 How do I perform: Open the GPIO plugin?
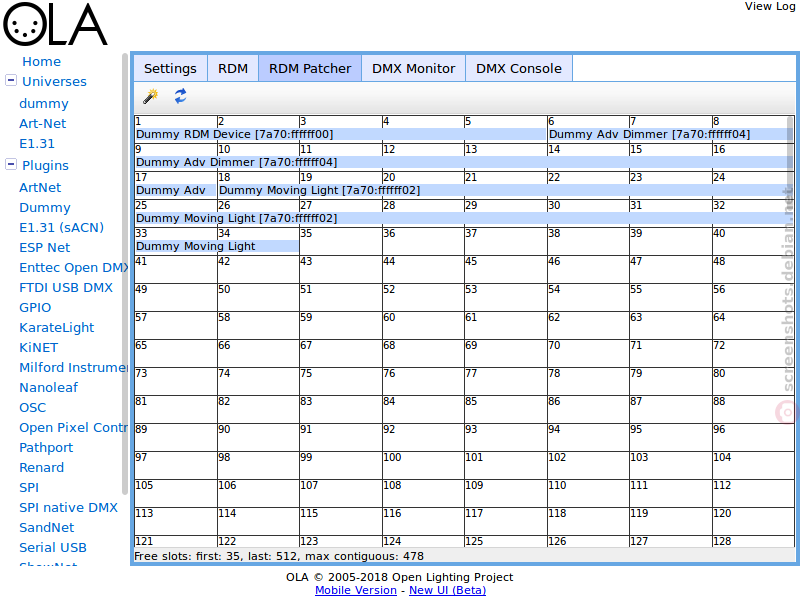pos(35,308)
